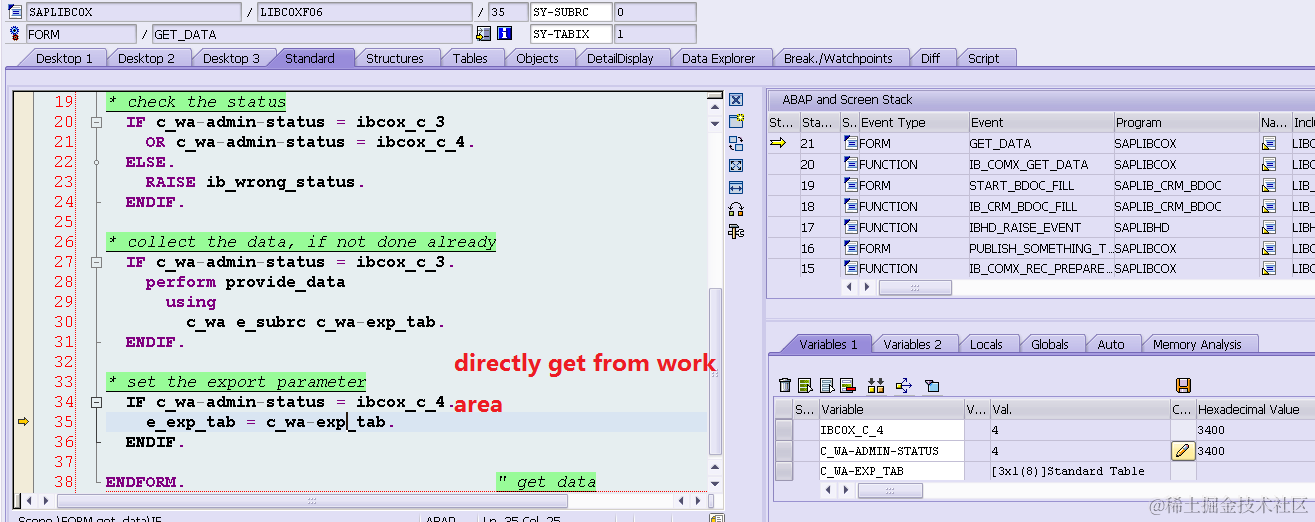This screenshot has width=1315, height=522.
Task: Click event type icon in IBHD_RAISE_EVENT row
Action: click(851, 227)
